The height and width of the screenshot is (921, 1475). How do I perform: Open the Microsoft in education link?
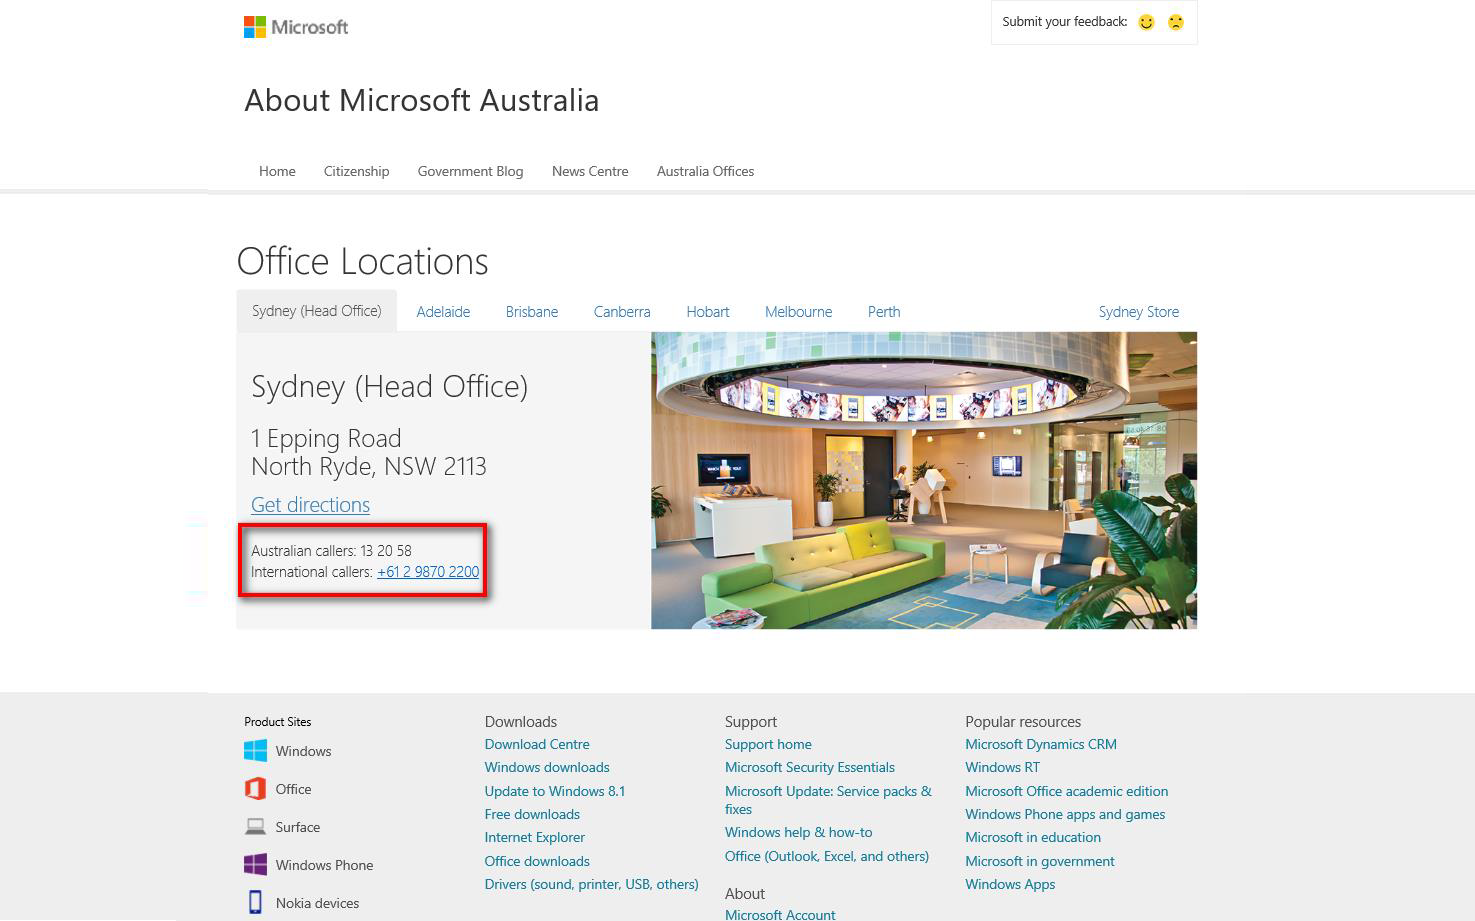coord(1033,837)
